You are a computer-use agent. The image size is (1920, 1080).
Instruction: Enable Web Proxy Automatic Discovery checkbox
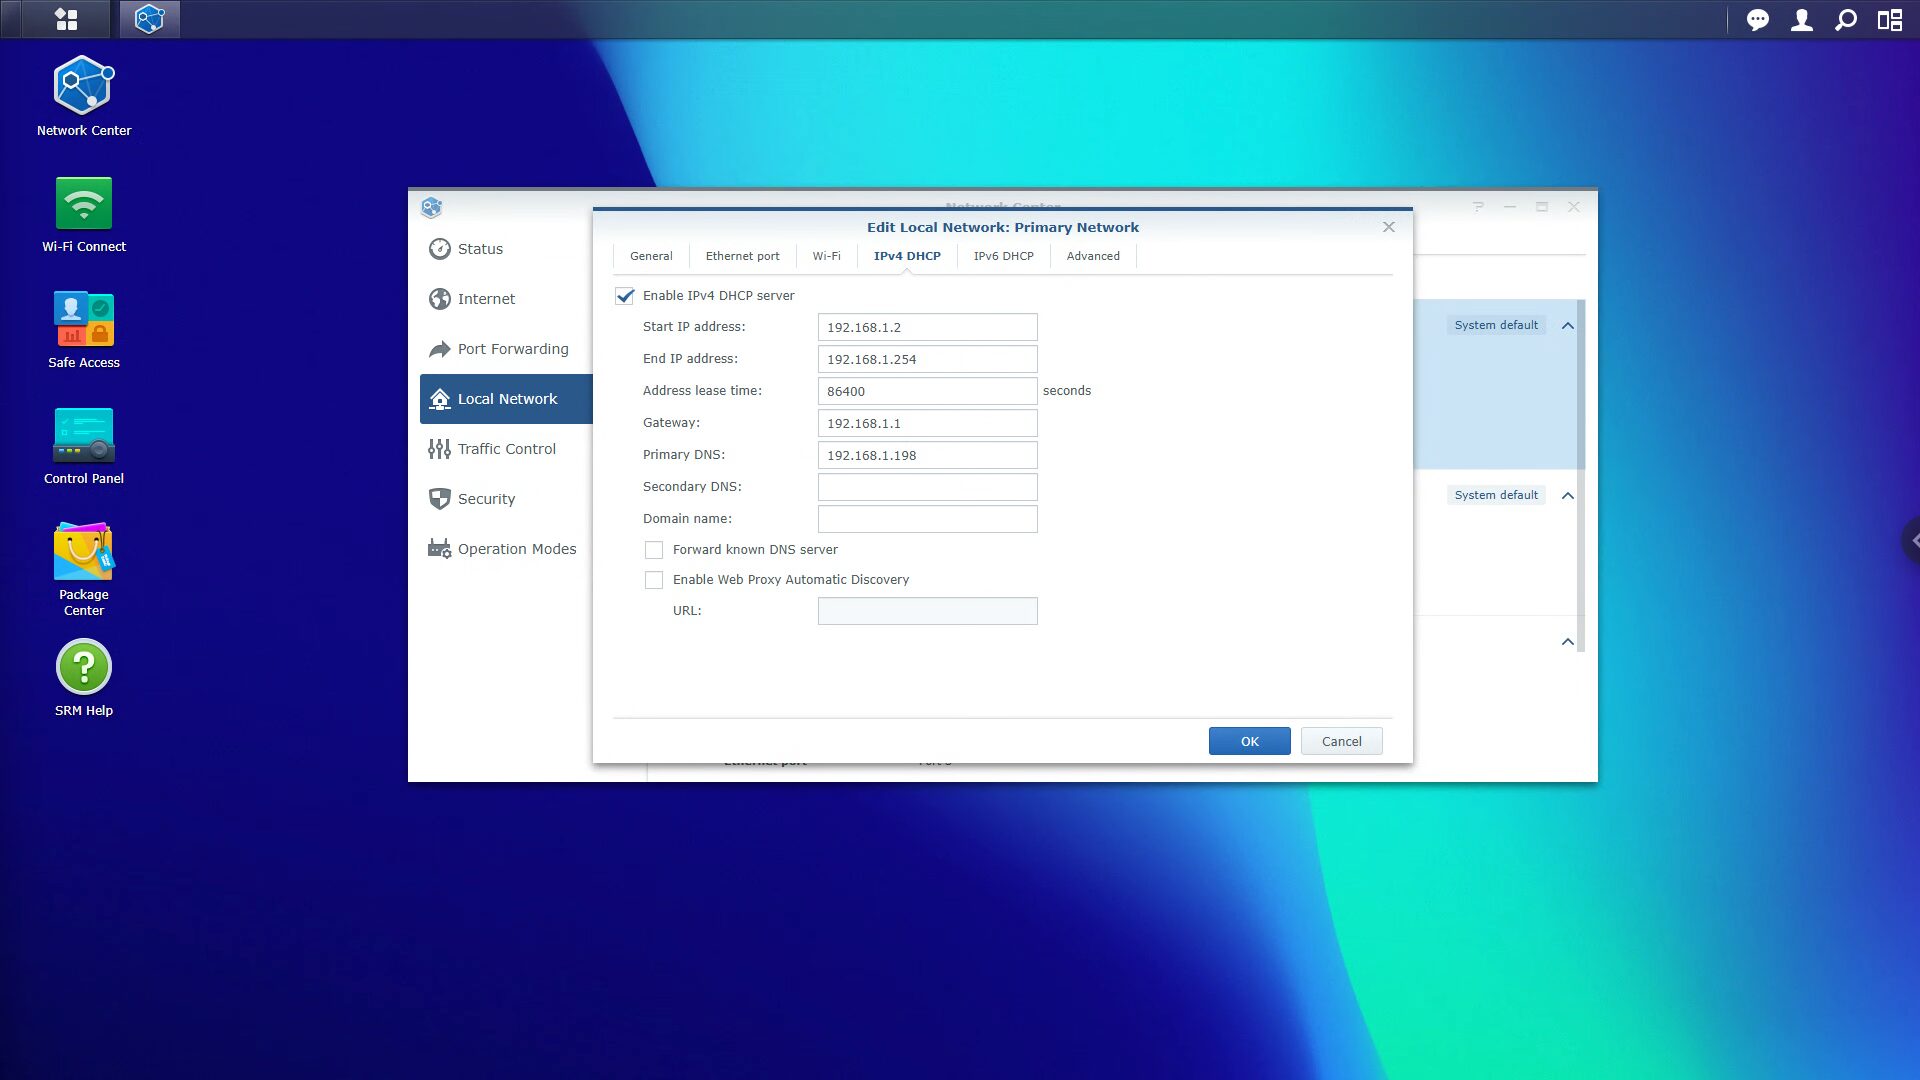[x=653, y=579]
